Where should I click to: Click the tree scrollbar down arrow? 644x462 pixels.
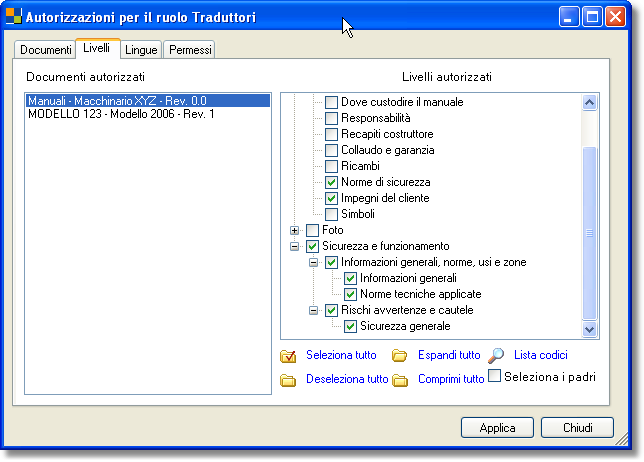coord(589,329)
